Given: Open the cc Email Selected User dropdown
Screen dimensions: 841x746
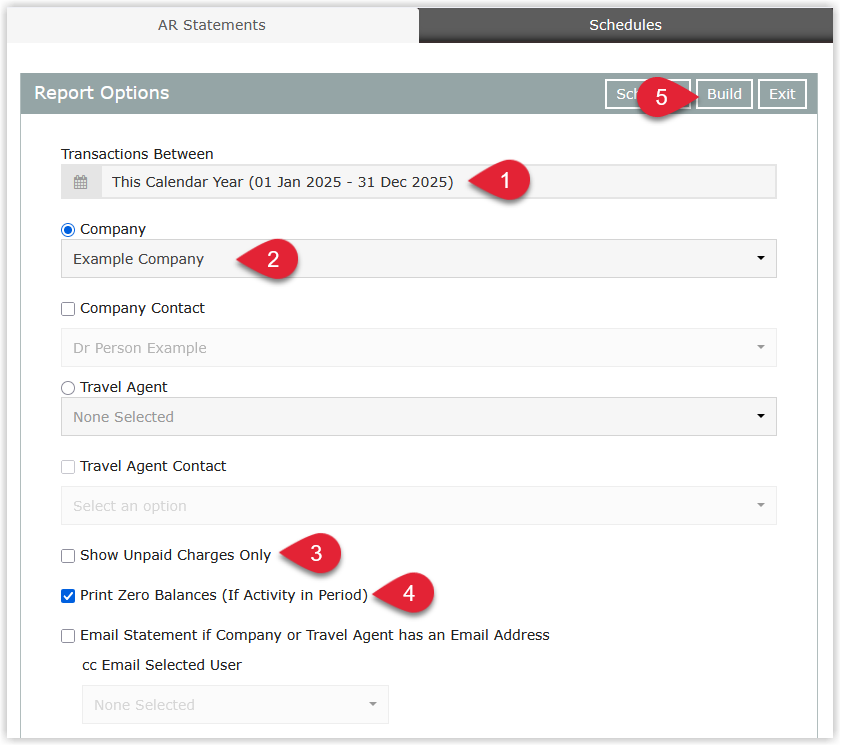Looking at the screenshot, I should pyautogui.click(x=235, y=705).
